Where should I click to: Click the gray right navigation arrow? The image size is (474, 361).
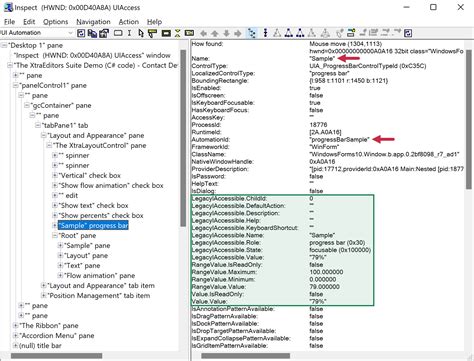click(x=238, y=33)
